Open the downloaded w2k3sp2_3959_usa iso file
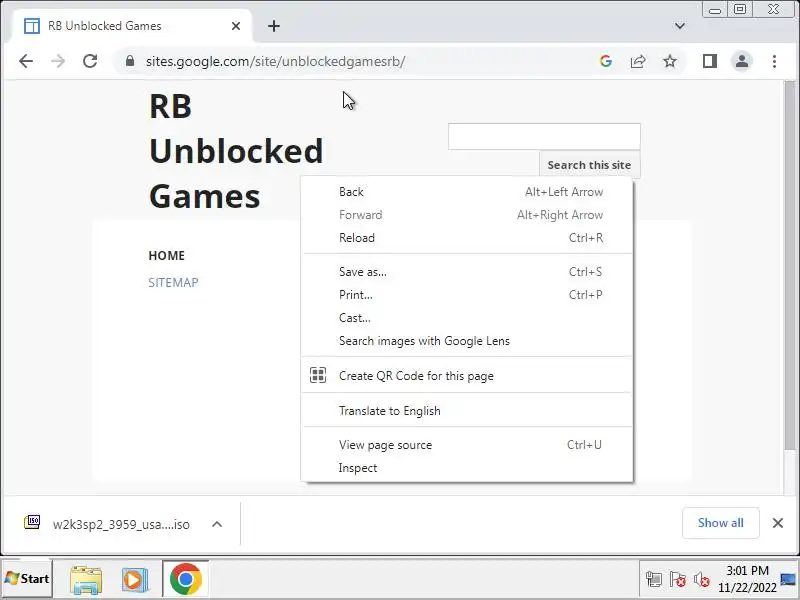 coord(121,524)
